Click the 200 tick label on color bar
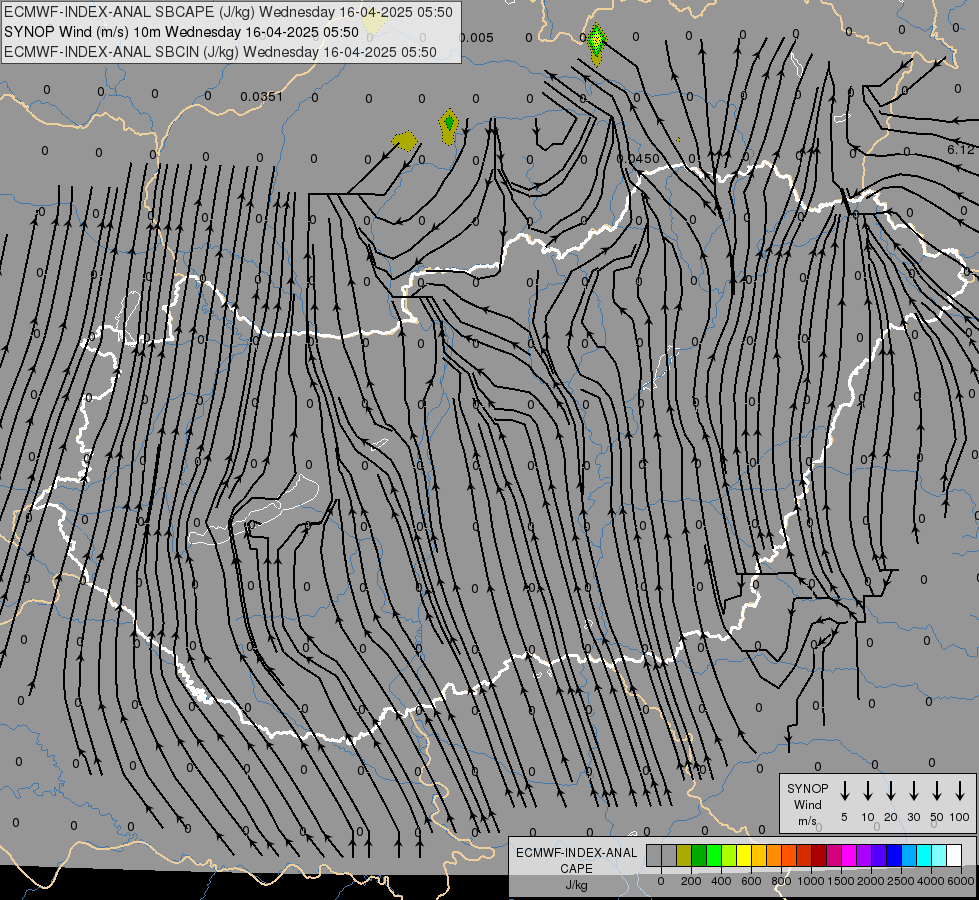The width and height of the screenshot is (979, 900). click(691, 881)
